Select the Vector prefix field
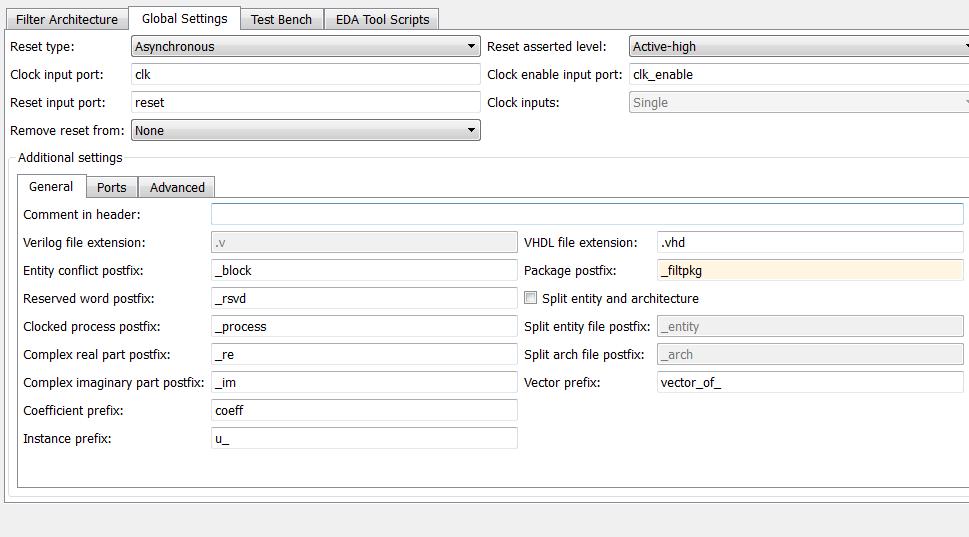This screenshot has height=537, width=969. tap(810, 382)
